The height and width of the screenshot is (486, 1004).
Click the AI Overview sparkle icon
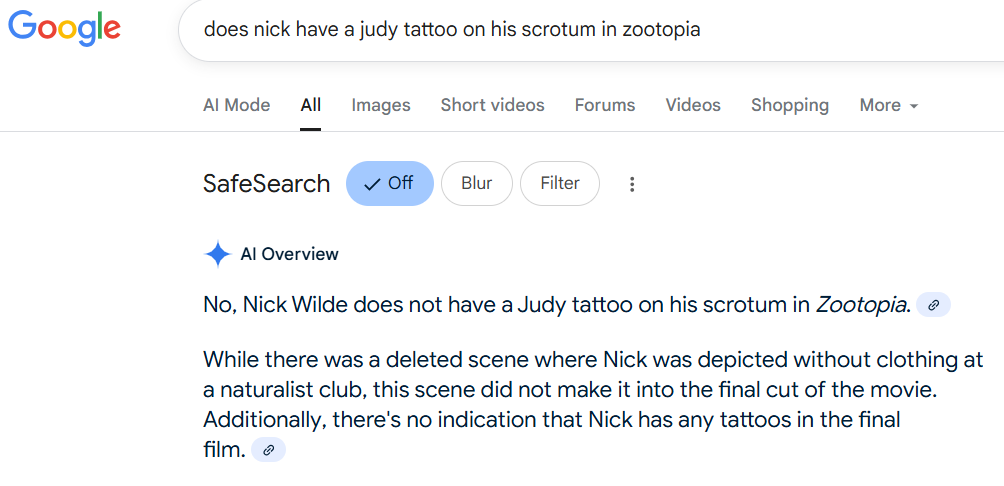click(x=218, y=254)
